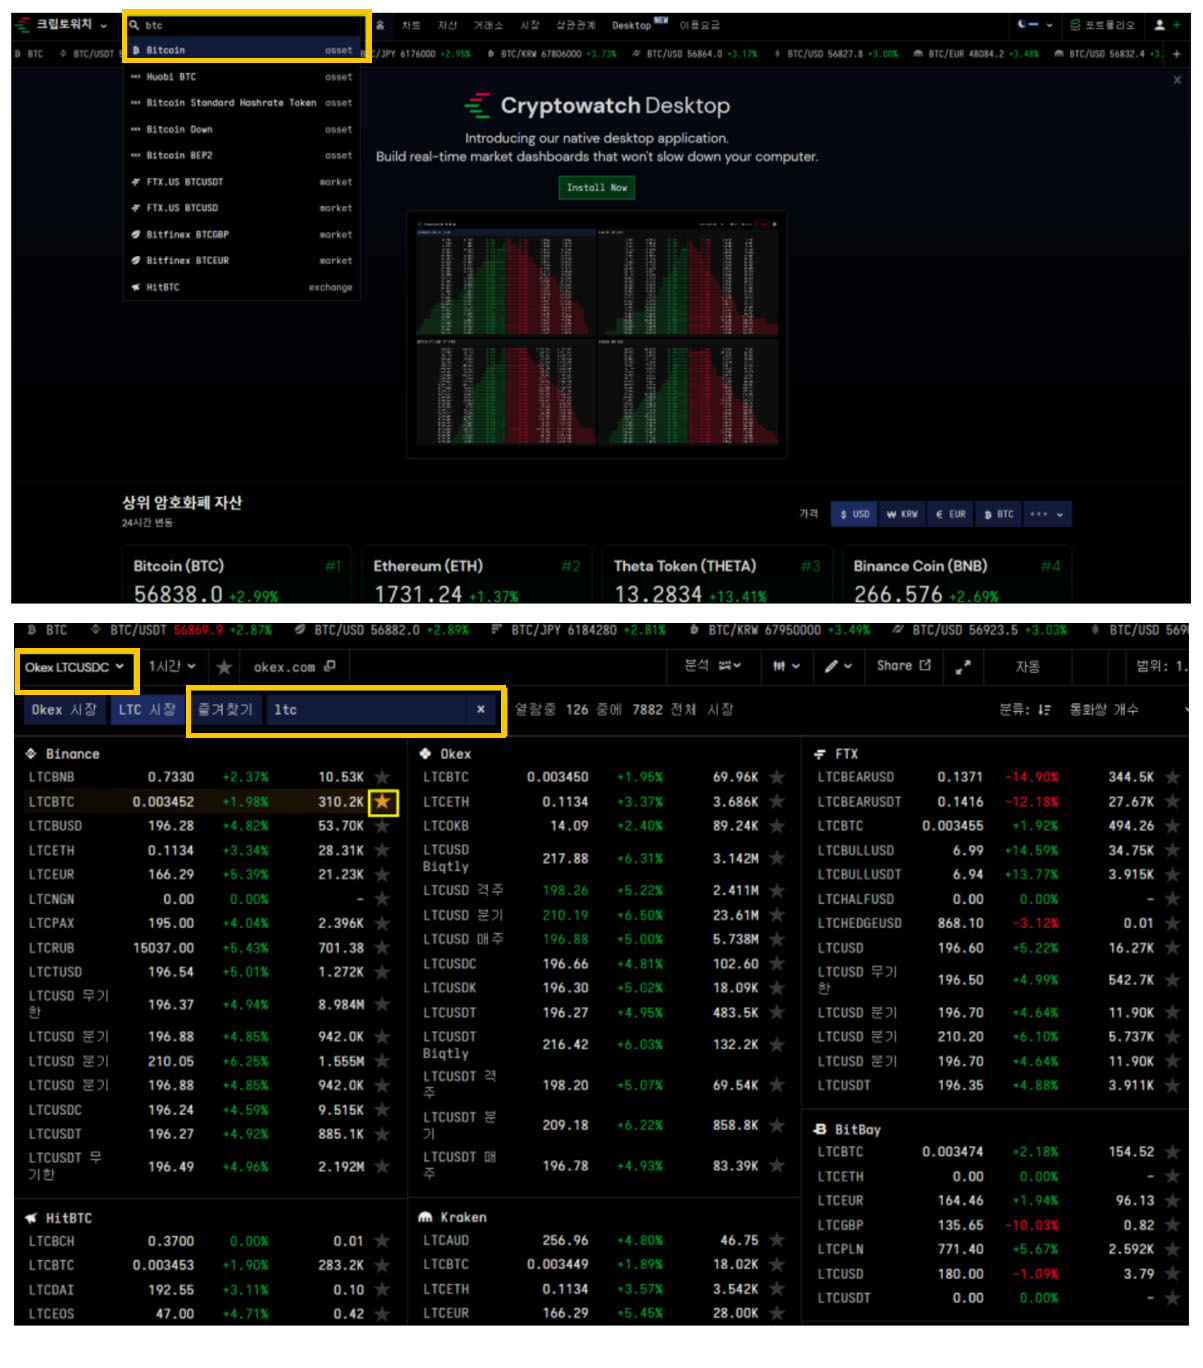The image size is (1203, 1368).
Task: Click the btc search input field
Action: (245, 25)
